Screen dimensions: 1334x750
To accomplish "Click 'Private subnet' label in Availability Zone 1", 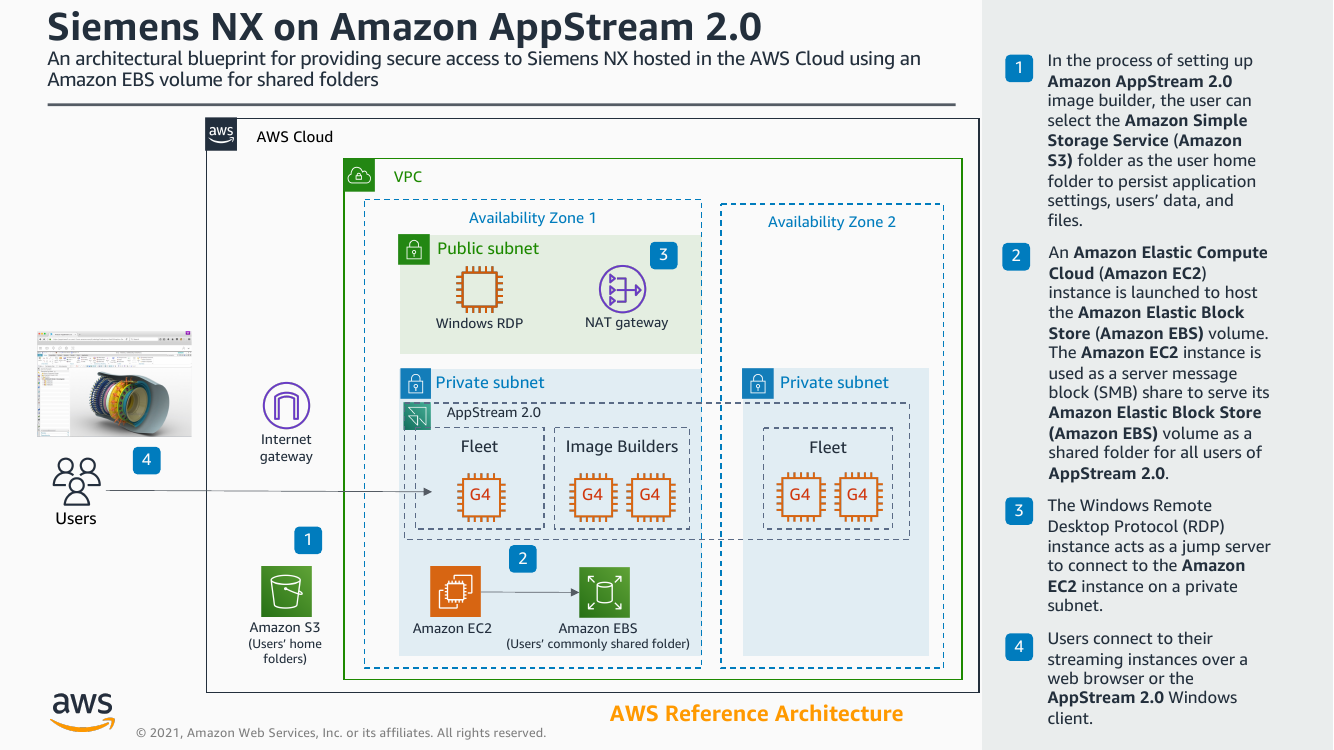I will (490, 382).
